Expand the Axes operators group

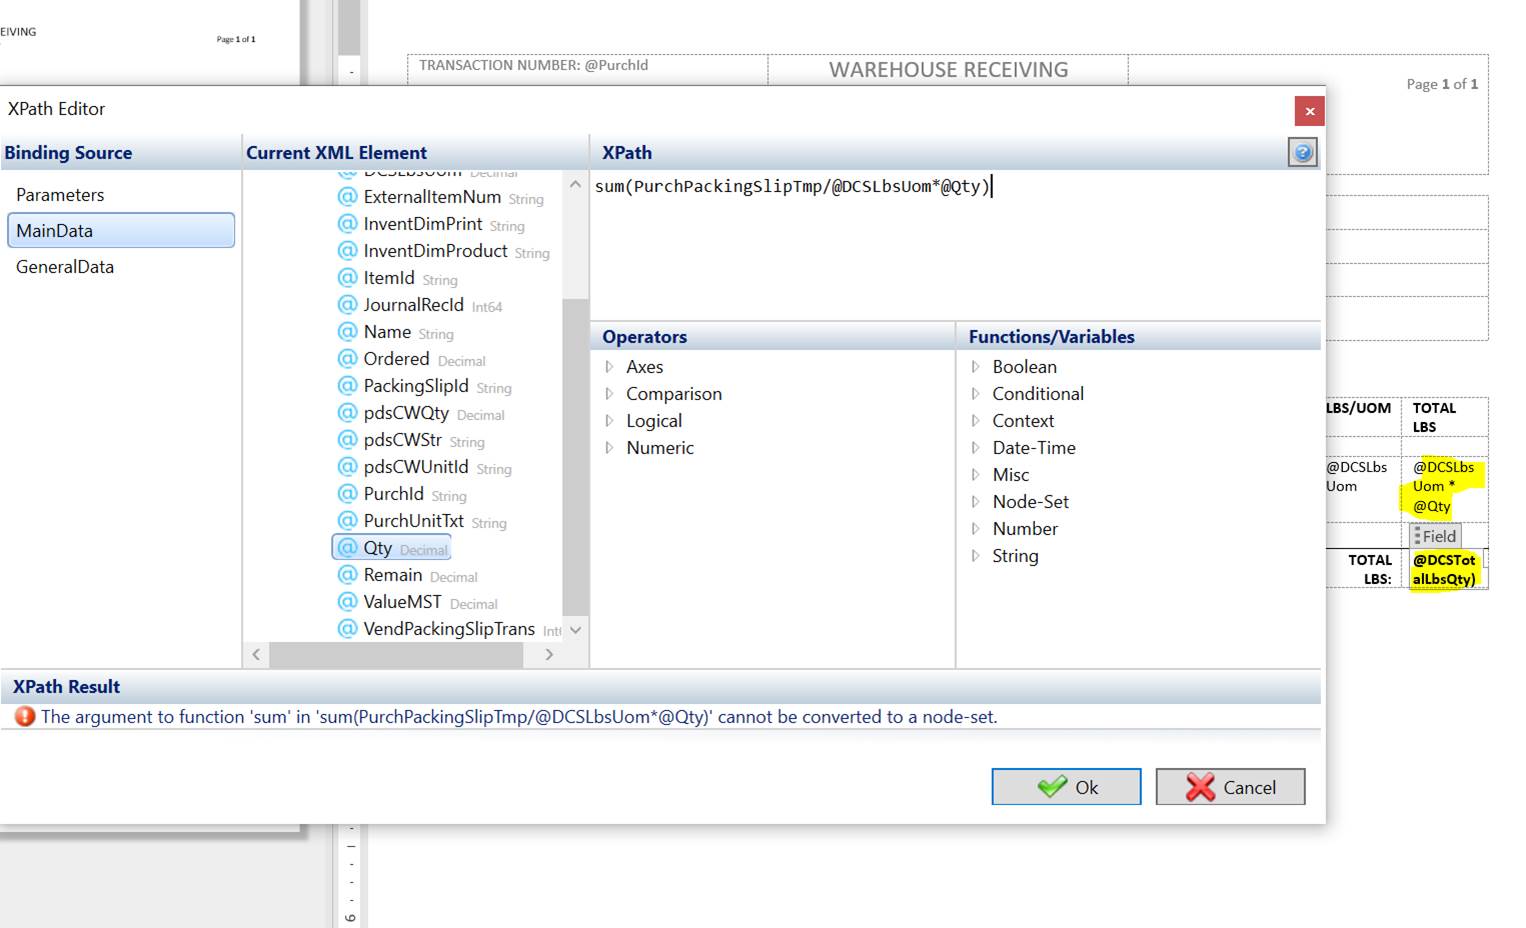(x=610, y=367)
